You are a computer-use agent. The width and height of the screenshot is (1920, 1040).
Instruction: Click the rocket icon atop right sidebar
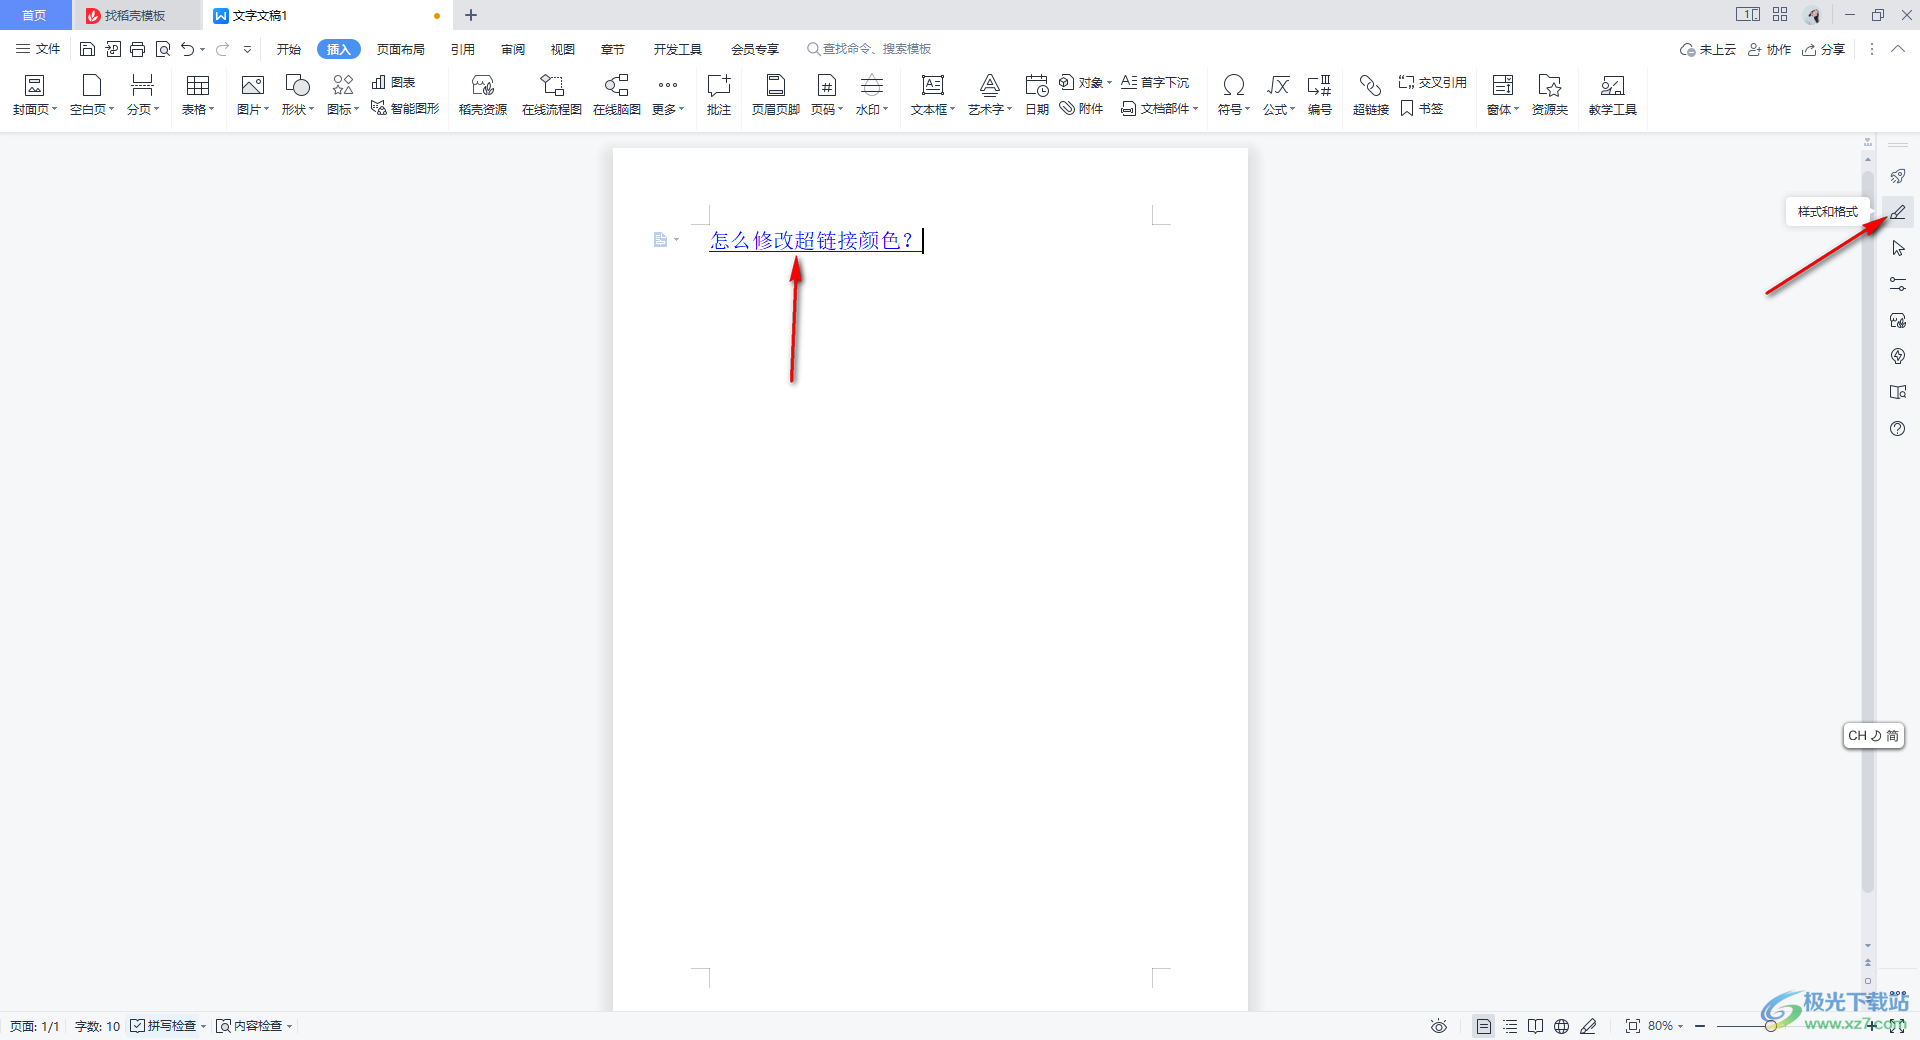pyautogui.click(x=1898, y=176)
